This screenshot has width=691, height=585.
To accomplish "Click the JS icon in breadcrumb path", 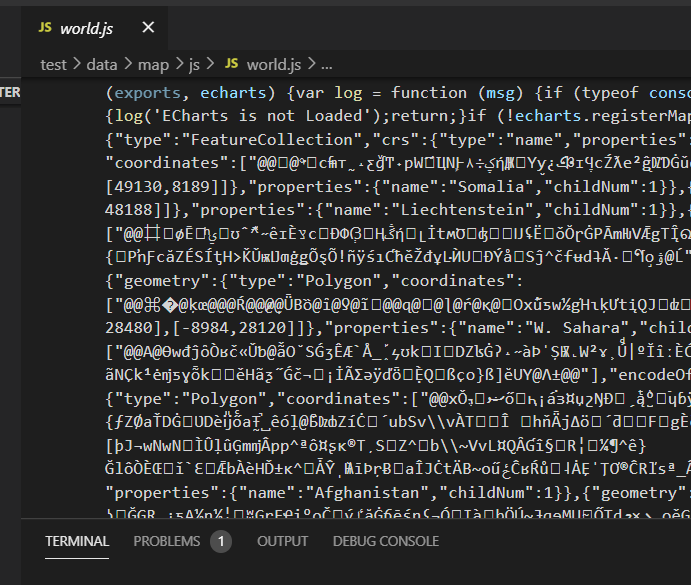I will (231, 64).
